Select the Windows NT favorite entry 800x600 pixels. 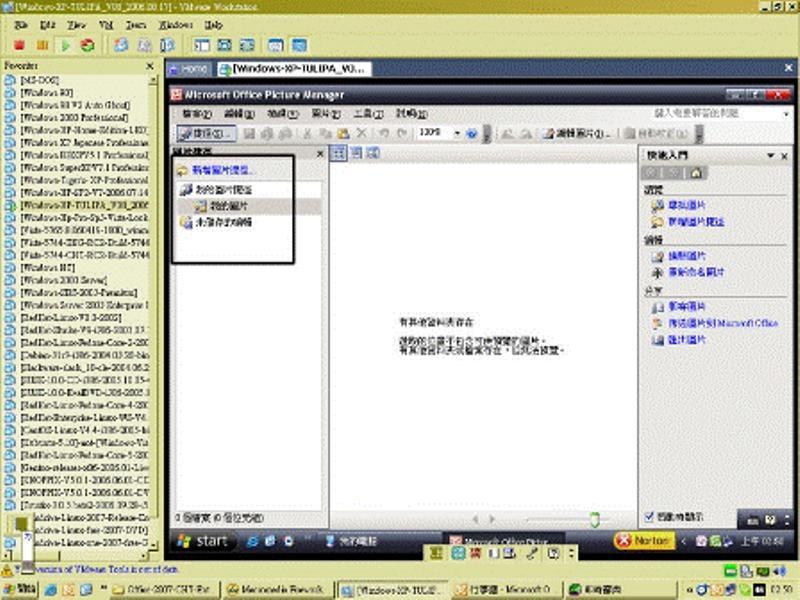click(47, 267)
